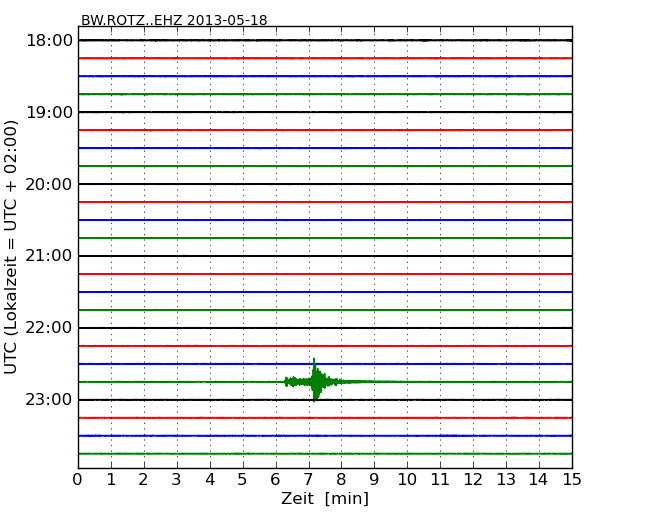Image resolution: width=650 pixels, height=520 pixels.
Task: Click the 12 minute tick label
Action: point(473,479)
